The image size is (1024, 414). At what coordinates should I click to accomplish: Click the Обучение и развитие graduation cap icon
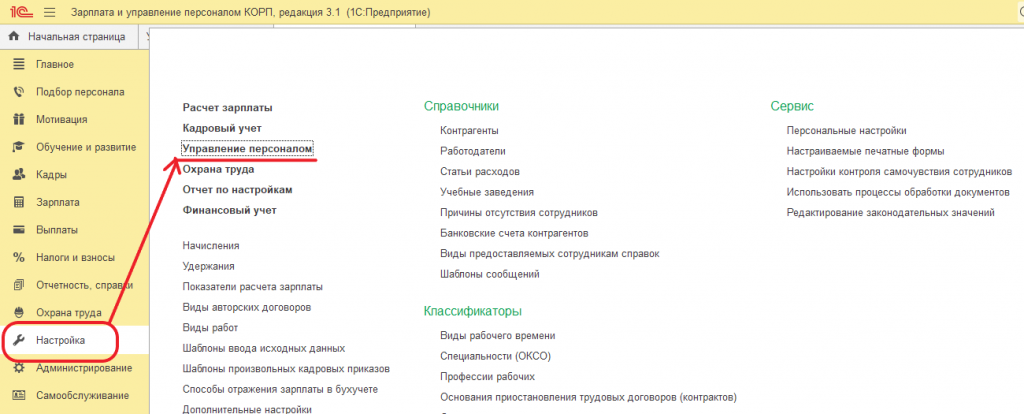pos(19,147)
